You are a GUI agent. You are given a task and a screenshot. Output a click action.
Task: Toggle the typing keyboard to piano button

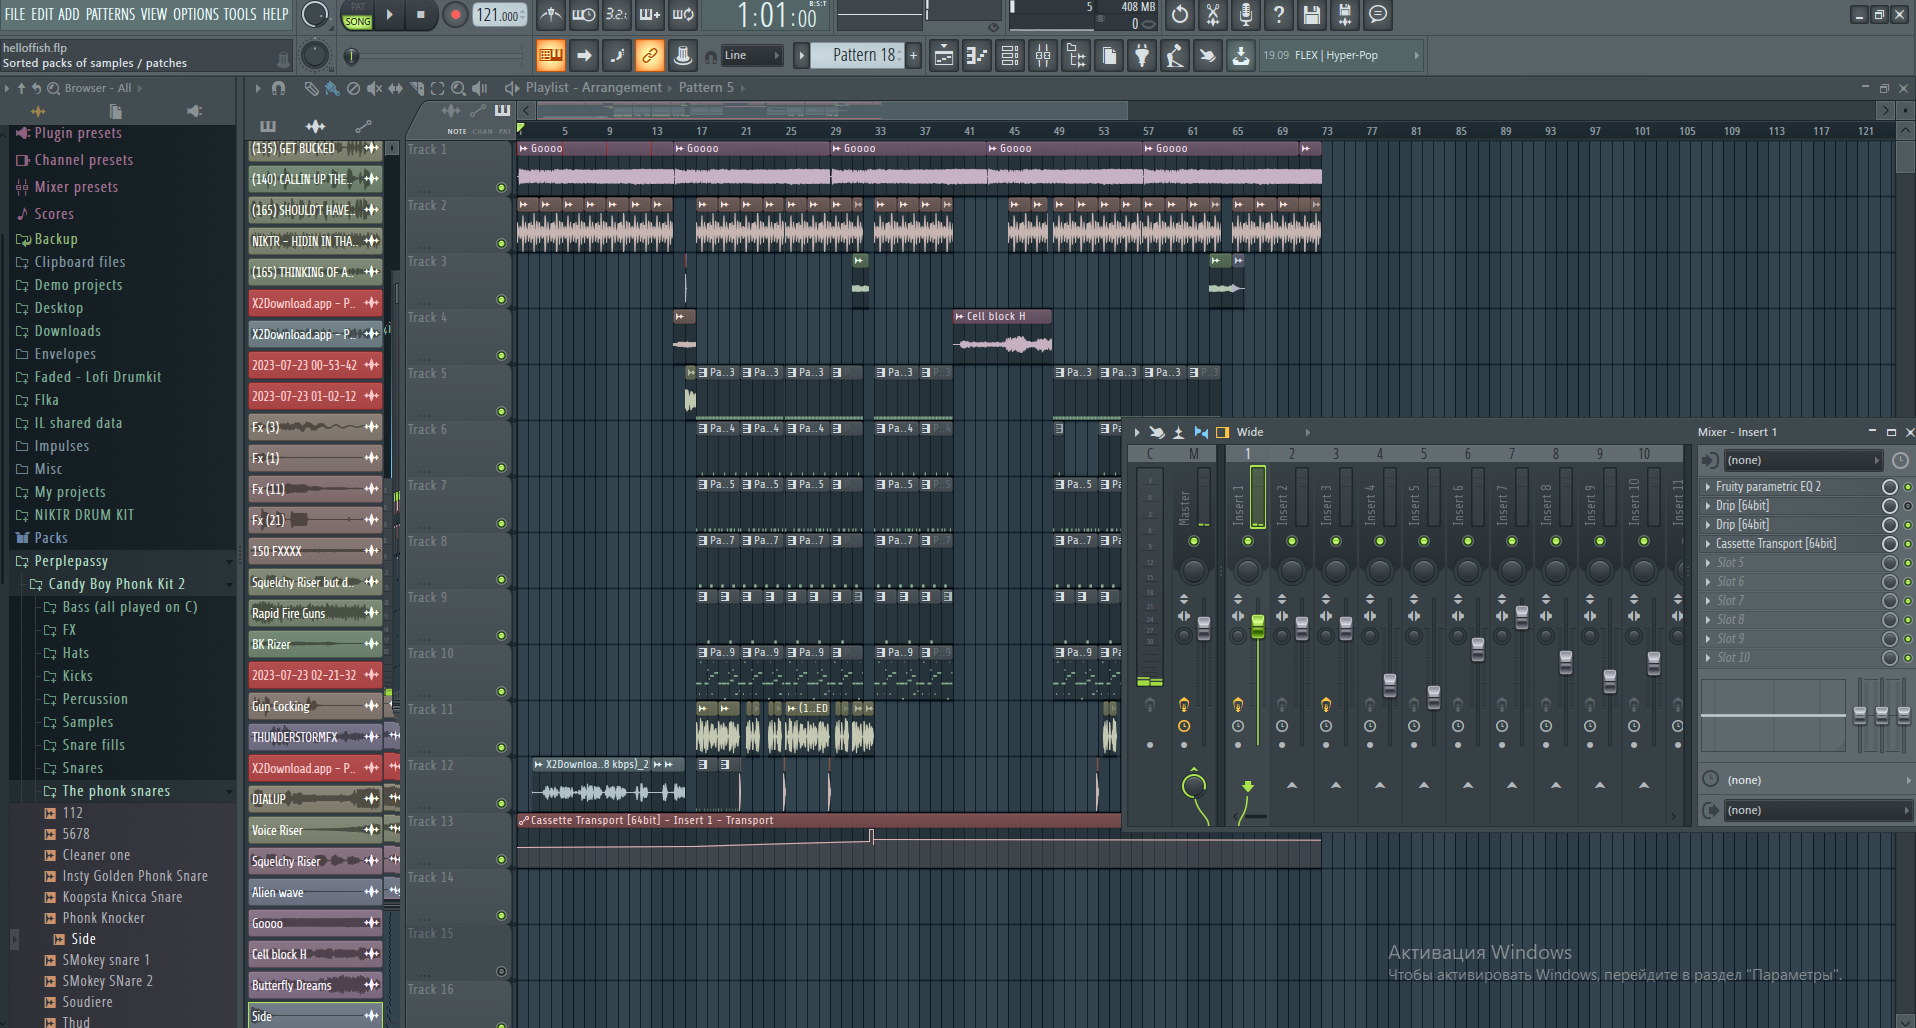(x=550, y=56)
